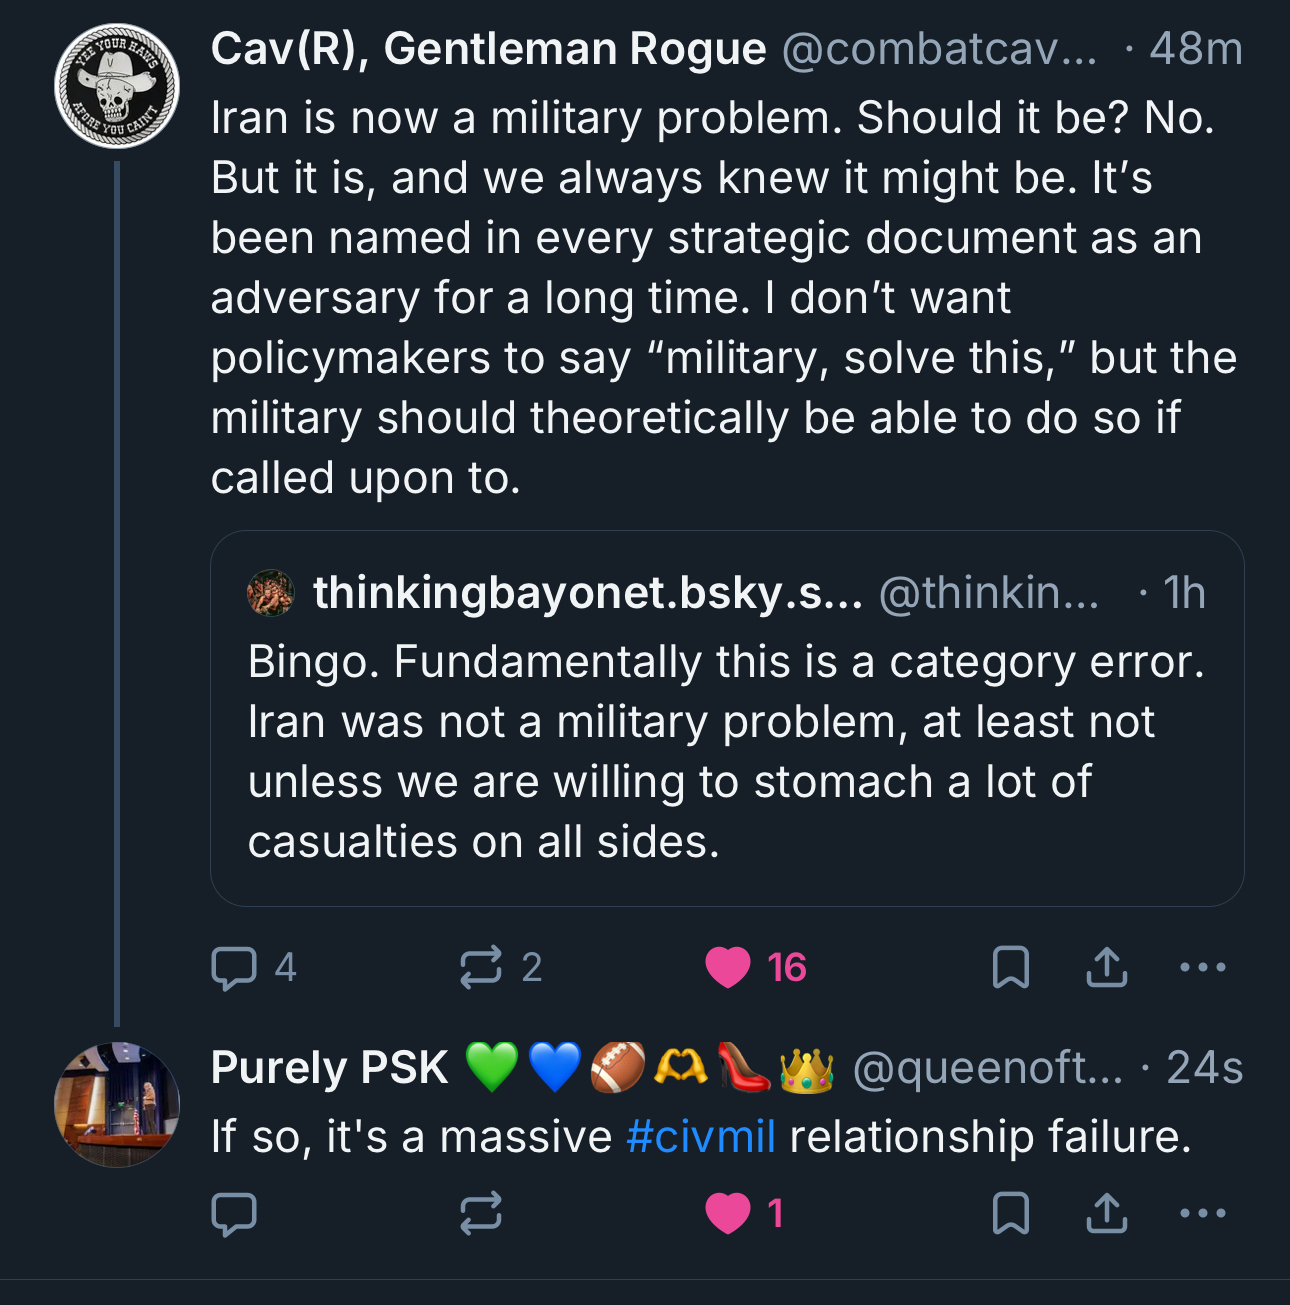Screen dimensions: 1290x1305
Task: Open more options on Purely PSK's reply
Action: click(x=1202, y=1214)
